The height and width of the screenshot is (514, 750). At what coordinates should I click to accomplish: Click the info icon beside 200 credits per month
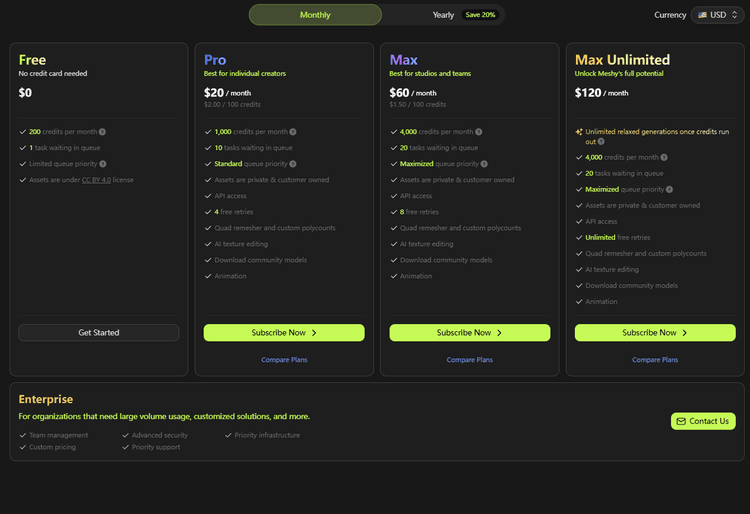[102, 132]
